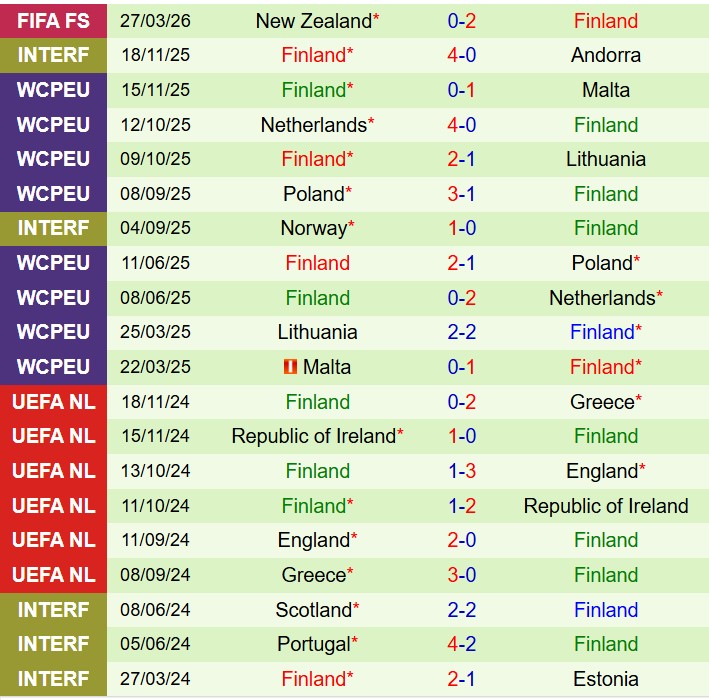The height and width of the screenshot is (700, 709).
Task: Select the Portugal team name
Action: click(x=314, y=644)
